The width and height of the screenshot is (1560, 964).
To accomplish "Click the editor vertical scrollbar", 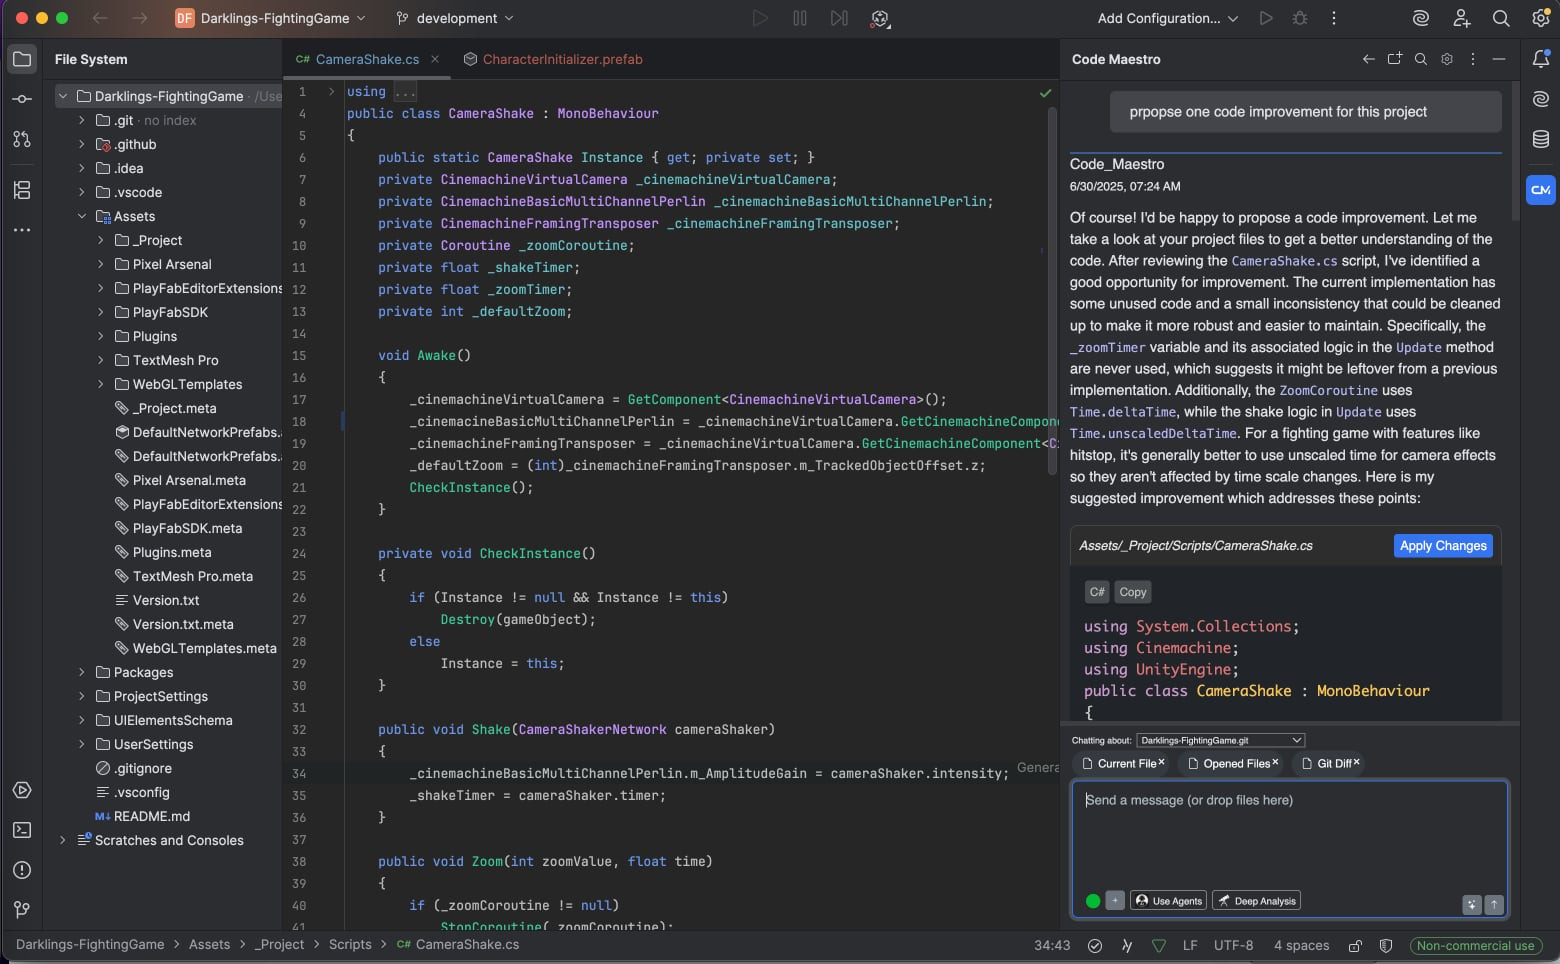I will click(1051, 290).
